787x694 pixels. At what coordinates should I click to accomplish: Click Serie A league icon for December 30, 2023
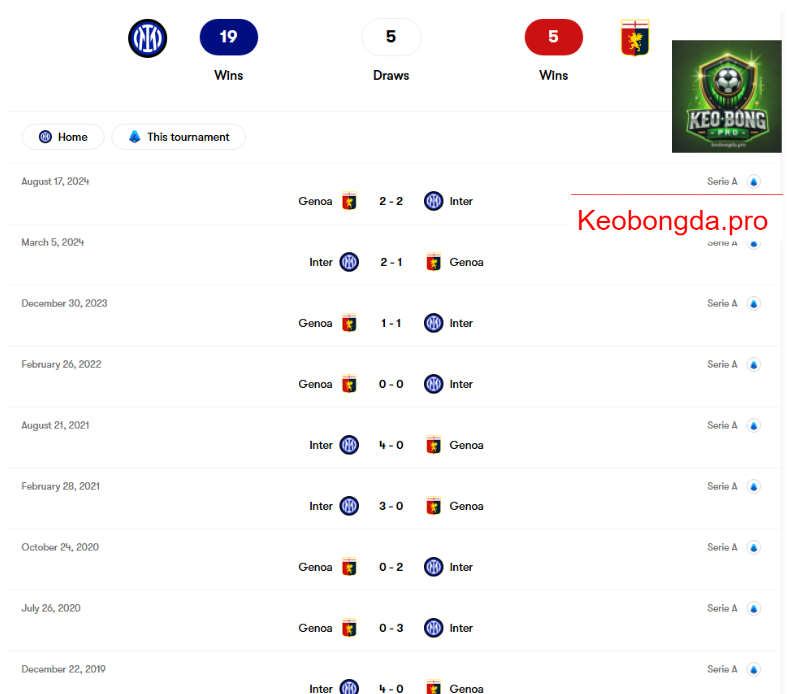pyautogui.click(x=753, y=304)
